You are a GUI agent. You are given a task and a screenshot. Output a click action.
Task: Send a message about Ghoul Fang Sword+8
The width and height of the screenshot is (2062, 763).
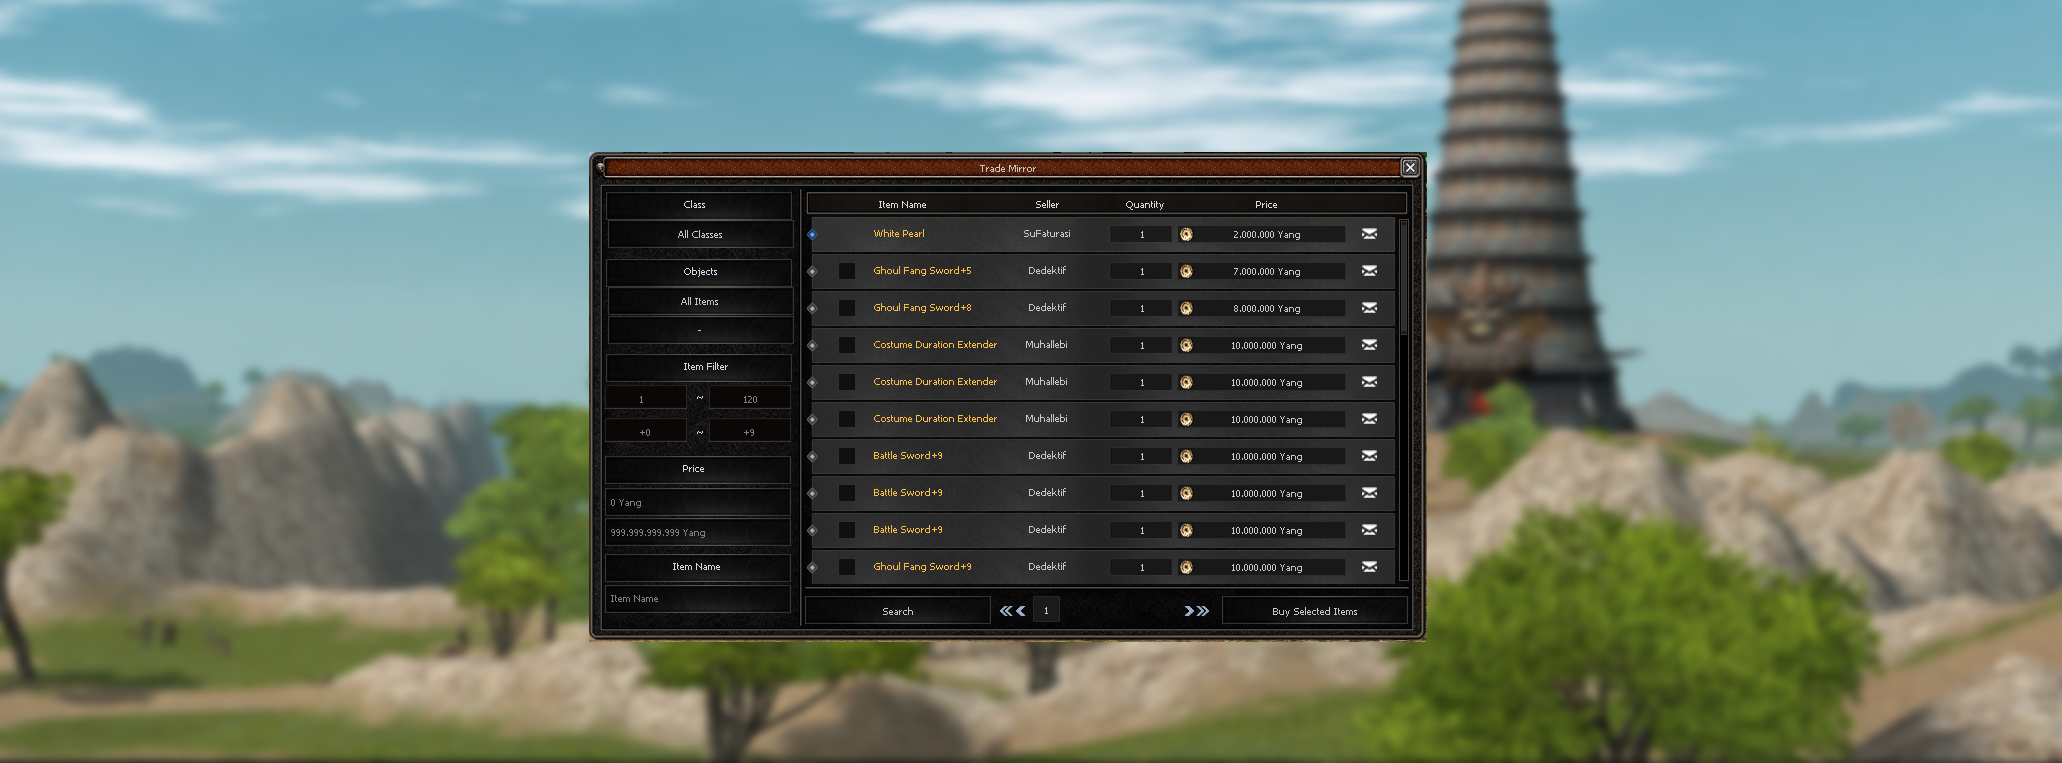pos(1369,308)
